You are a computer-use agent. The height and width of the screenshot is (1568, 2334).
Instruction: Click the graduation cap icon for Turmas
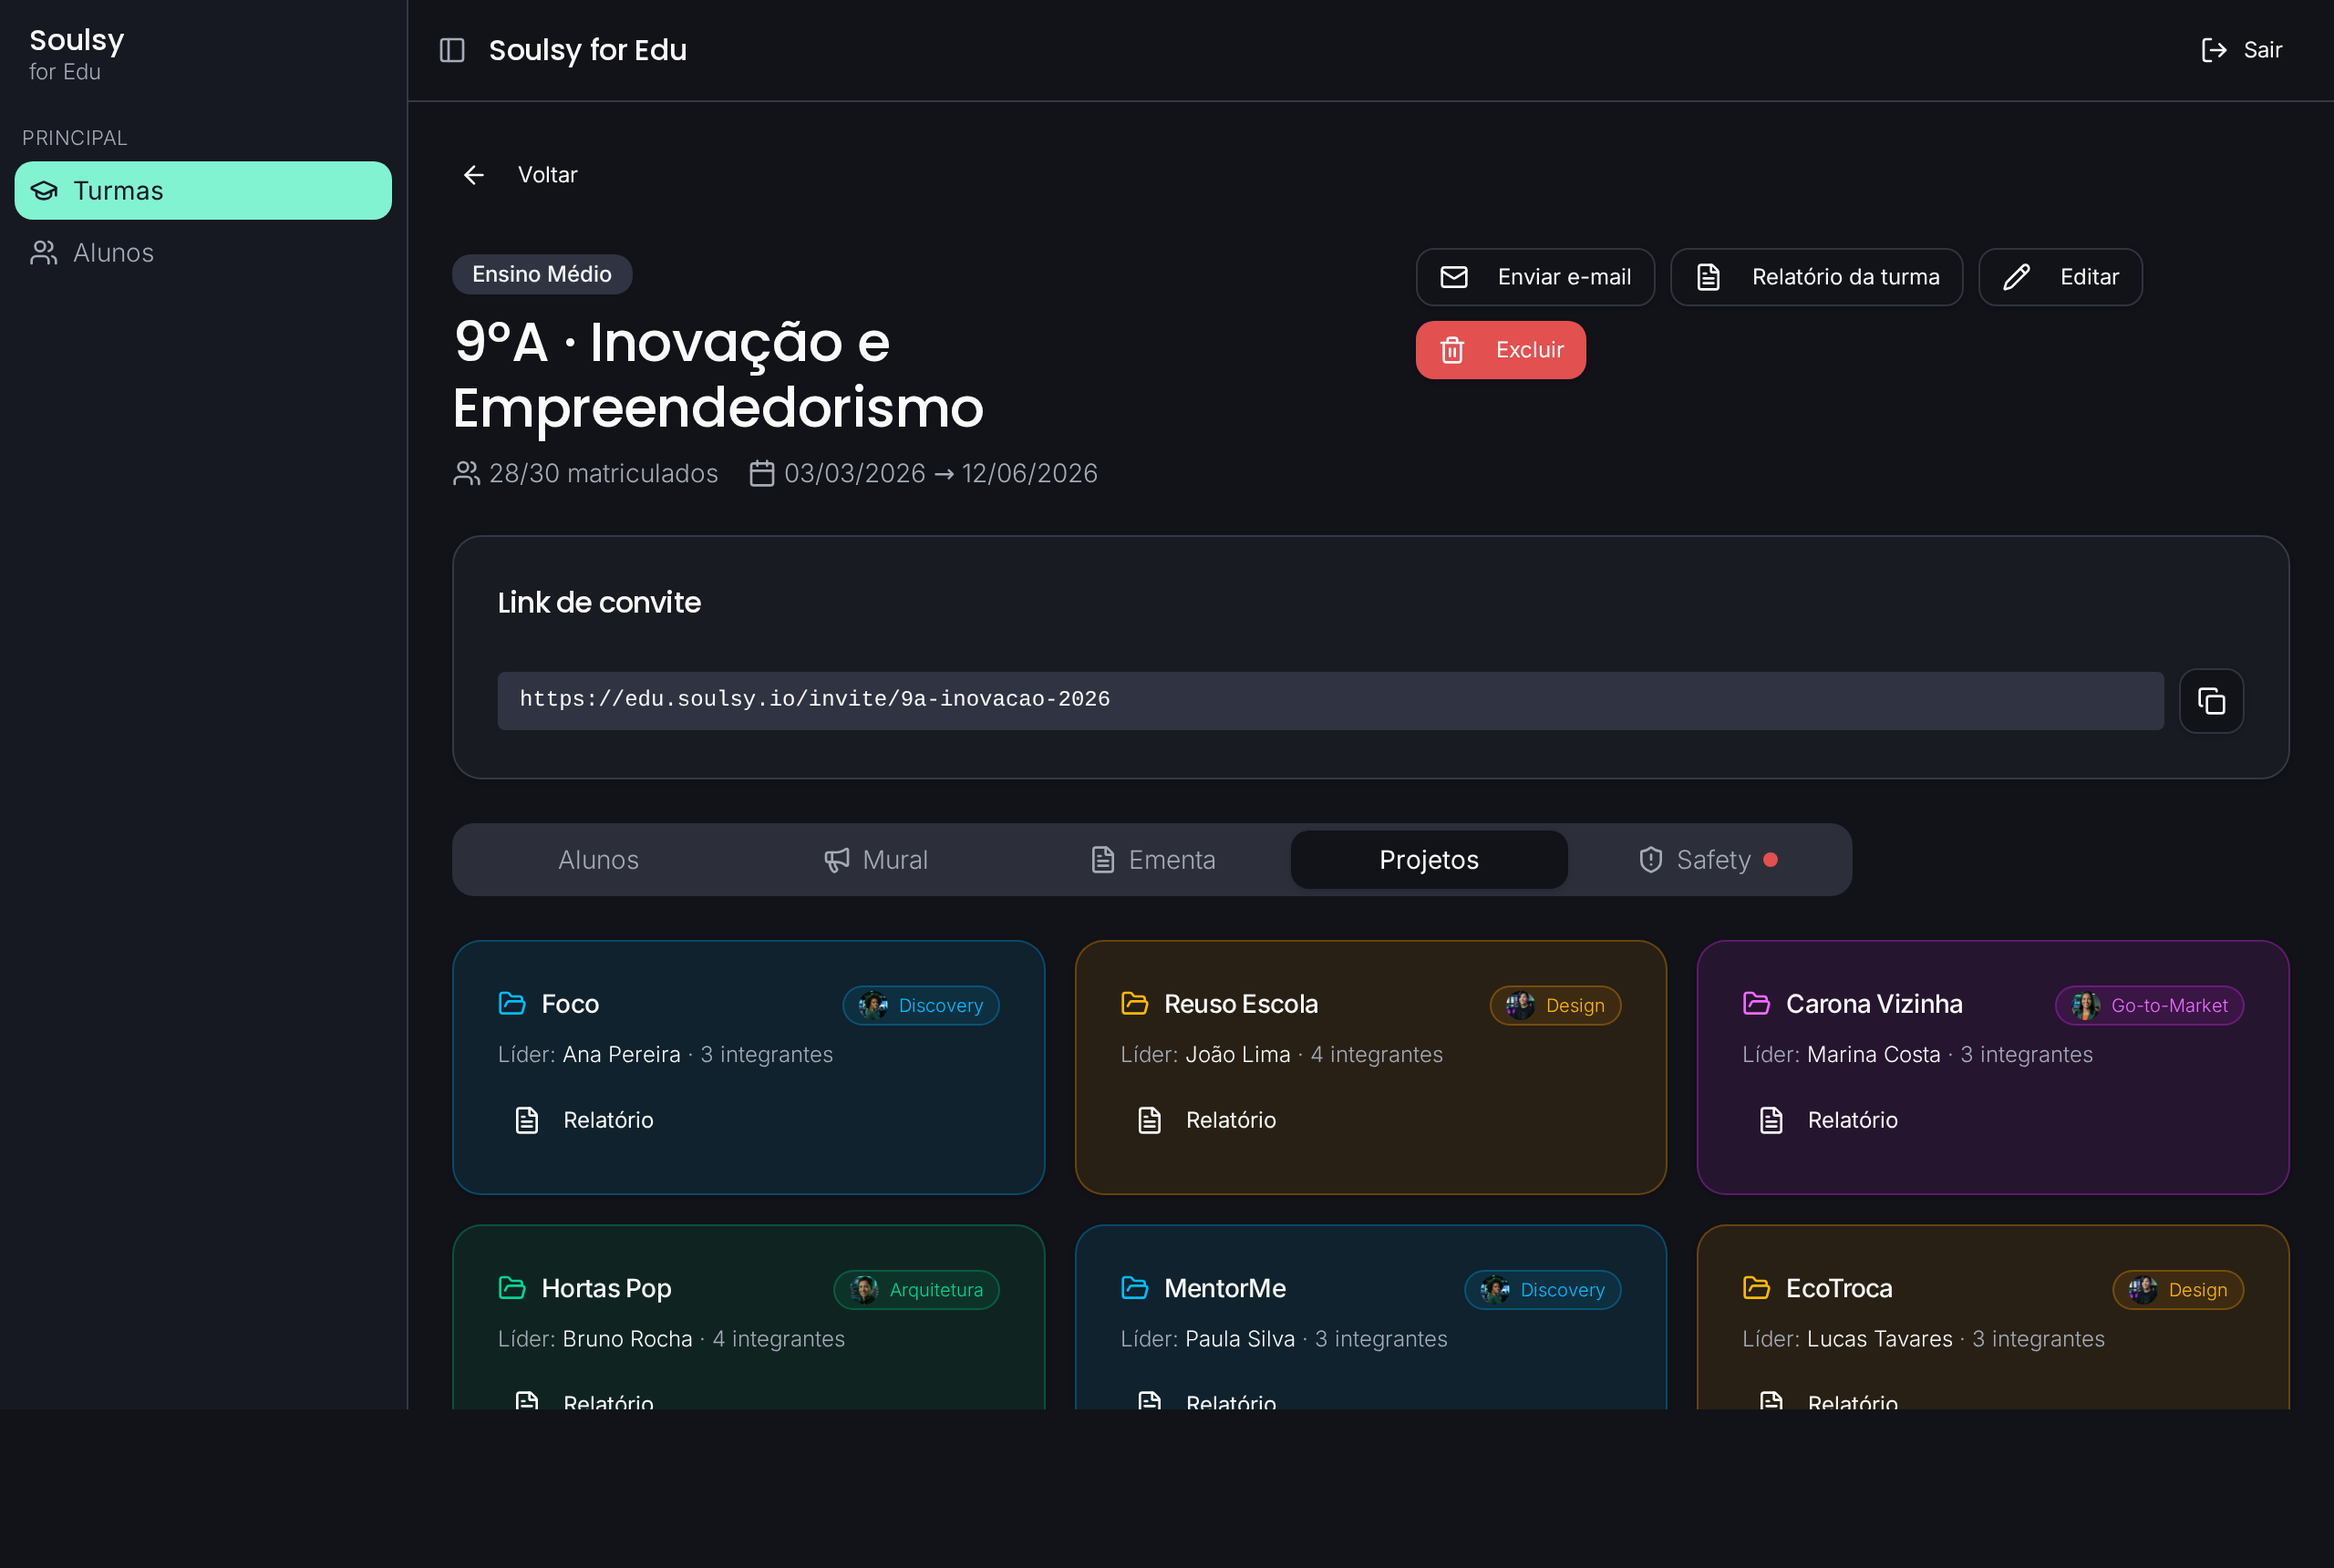44,191
